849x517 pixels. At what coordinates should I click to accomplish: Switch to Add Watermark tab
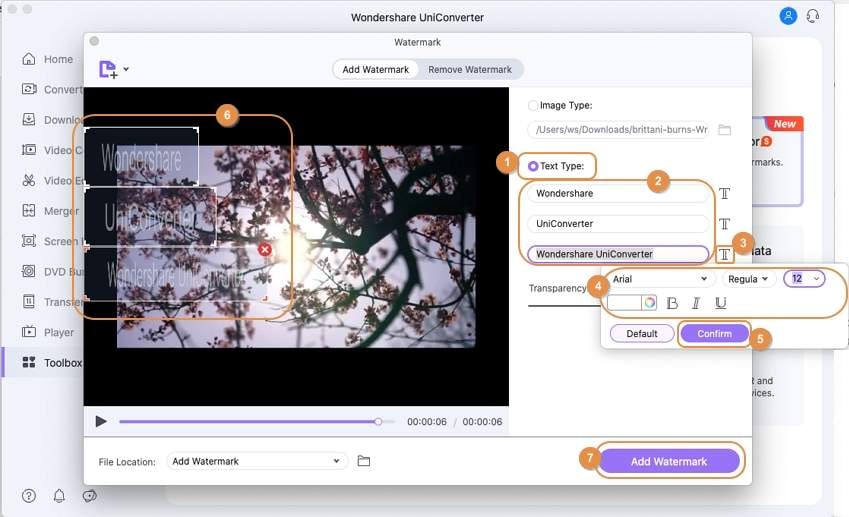pyautogui.click(x=375, y=69)
